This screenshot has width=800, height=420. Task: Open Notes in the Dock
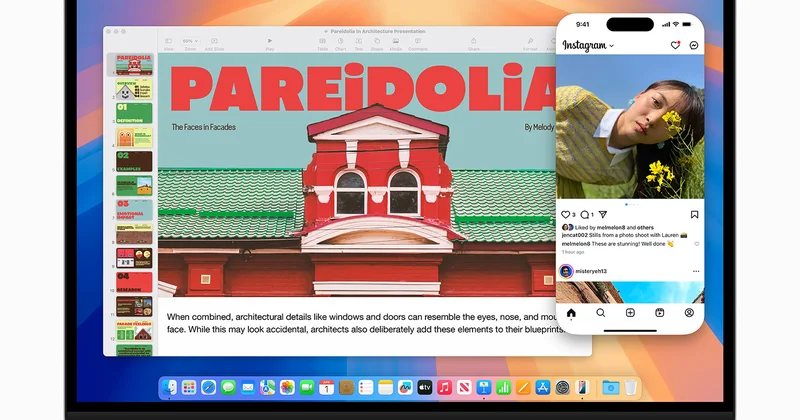[385, 388]
